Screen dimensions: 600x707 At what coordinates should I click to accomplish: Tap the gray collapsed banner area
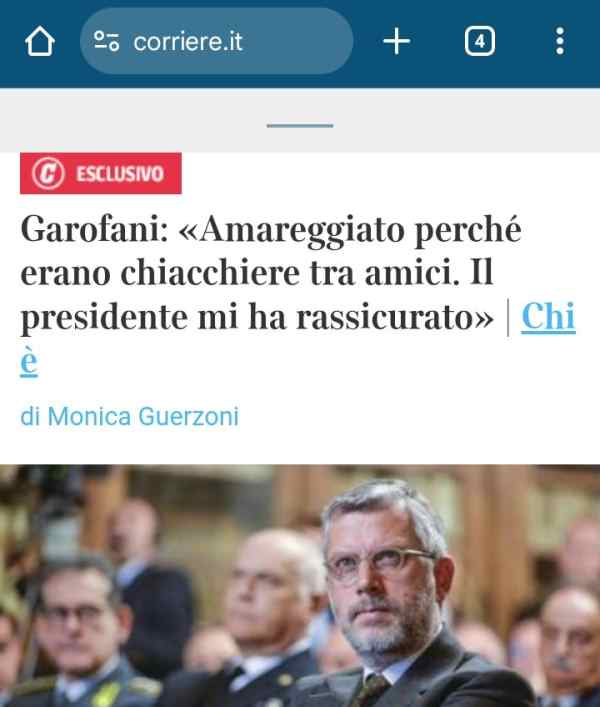[300, 120]
